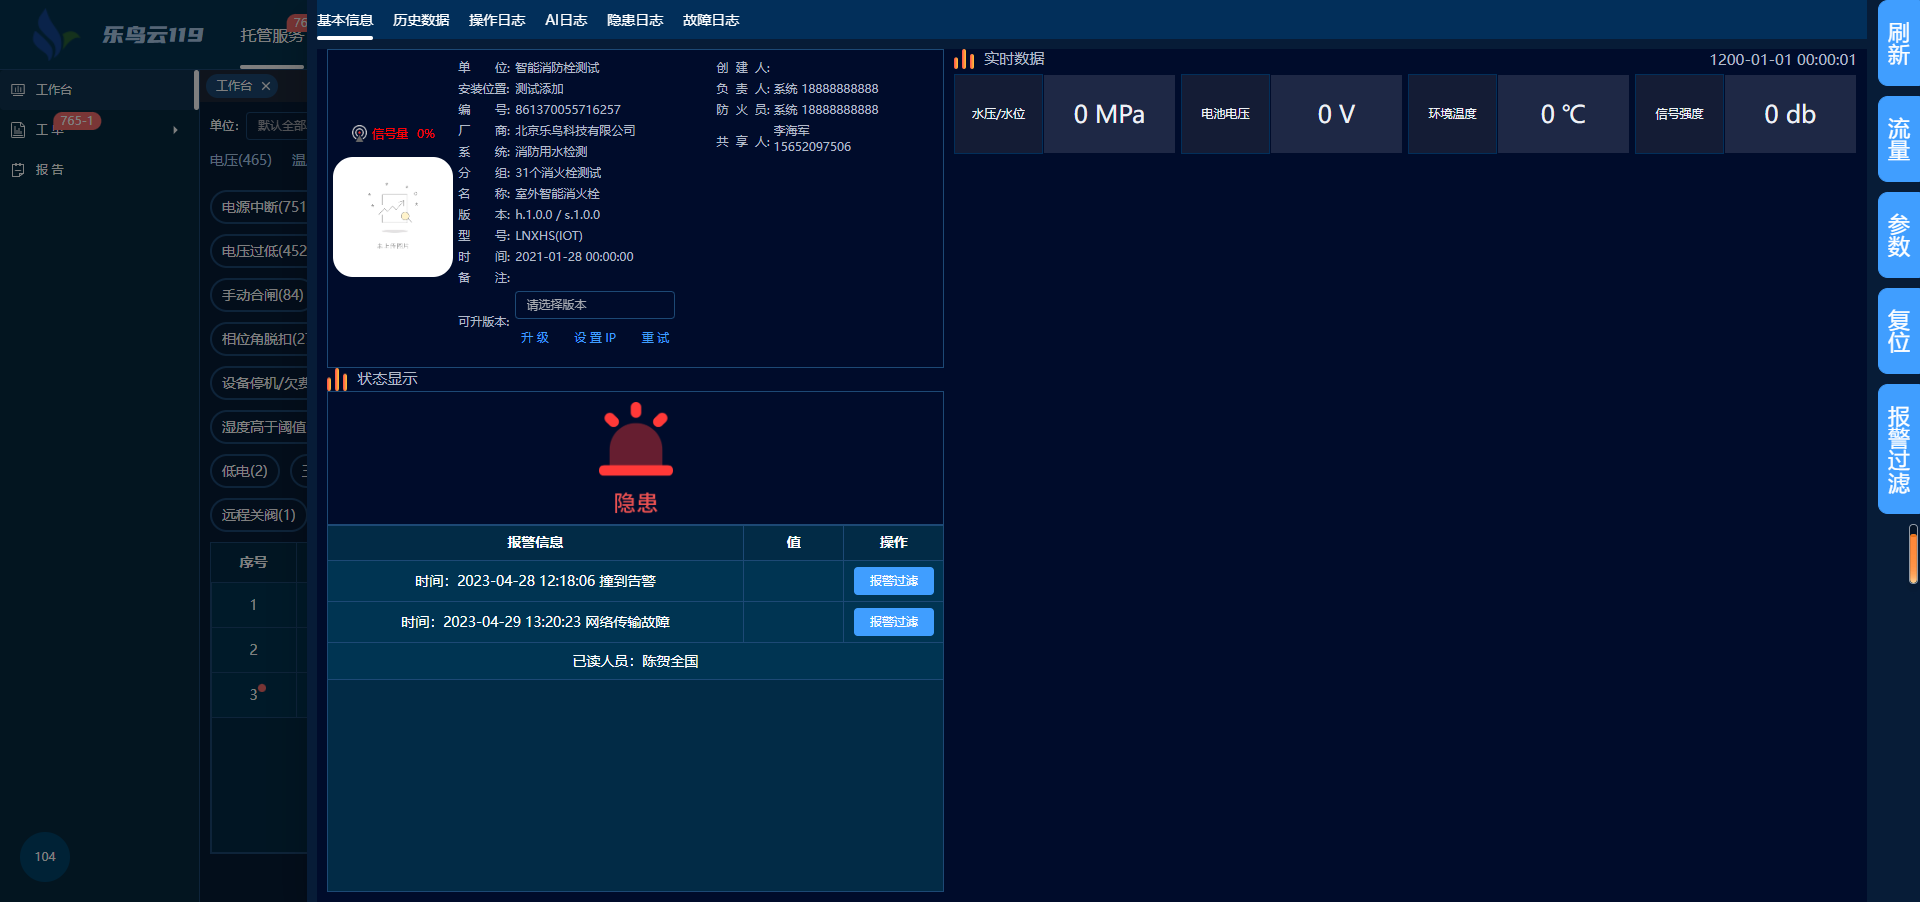Filter the 撞到告警 alarm with 报警过滤
Viewport: 1920px width, 902px height.
(x=893, y=581)
